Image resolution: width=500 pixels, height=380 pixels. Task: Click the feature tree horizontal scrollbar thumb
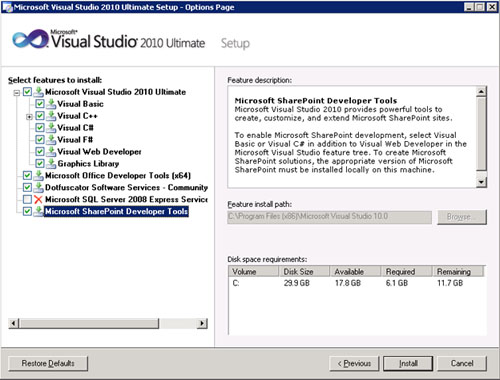tap(89, 323)
